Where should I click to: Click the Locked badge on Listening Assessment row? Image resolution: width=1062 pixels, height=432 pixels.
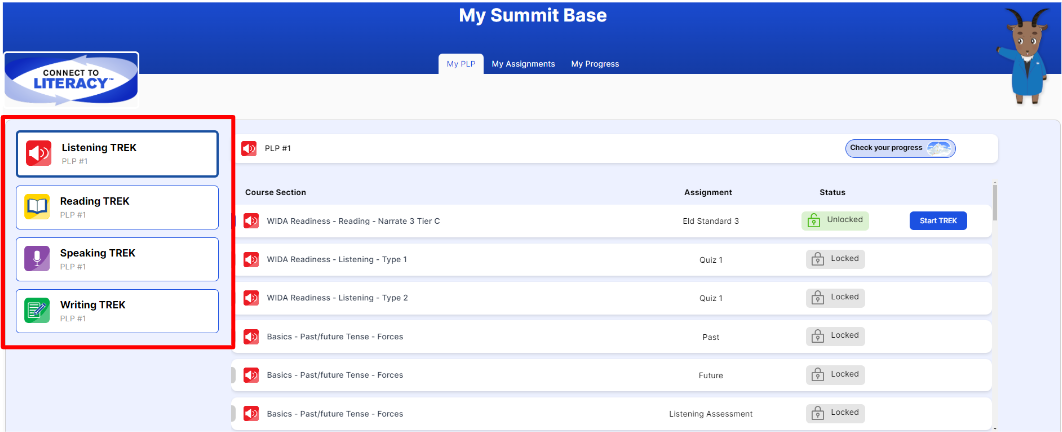tap(835, 413)
